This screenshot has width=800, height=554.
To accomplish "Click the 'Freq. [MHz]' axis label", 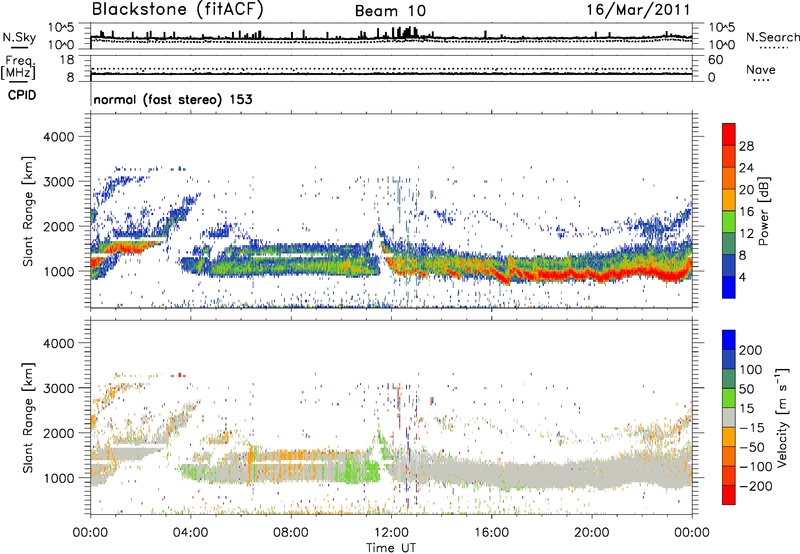I will pyautogui.click(x=18, y=68).
